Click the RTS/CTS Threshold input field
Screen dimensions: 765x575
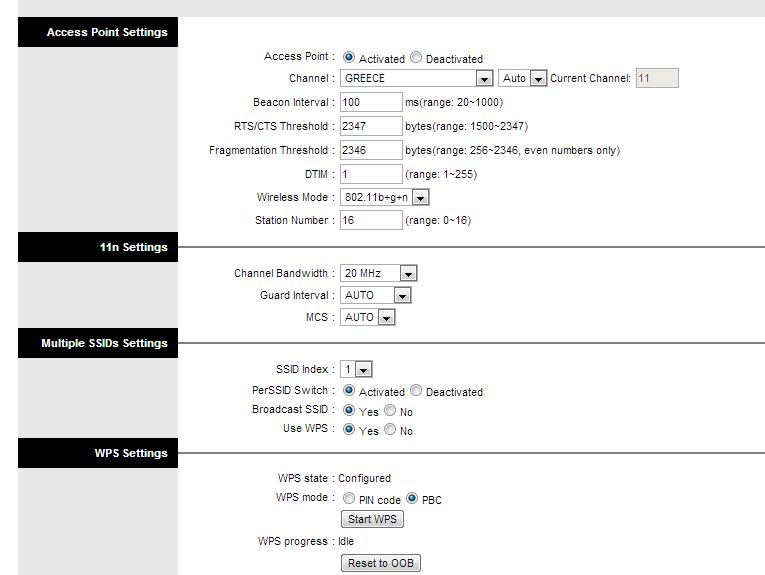click(x=371, y=126)
